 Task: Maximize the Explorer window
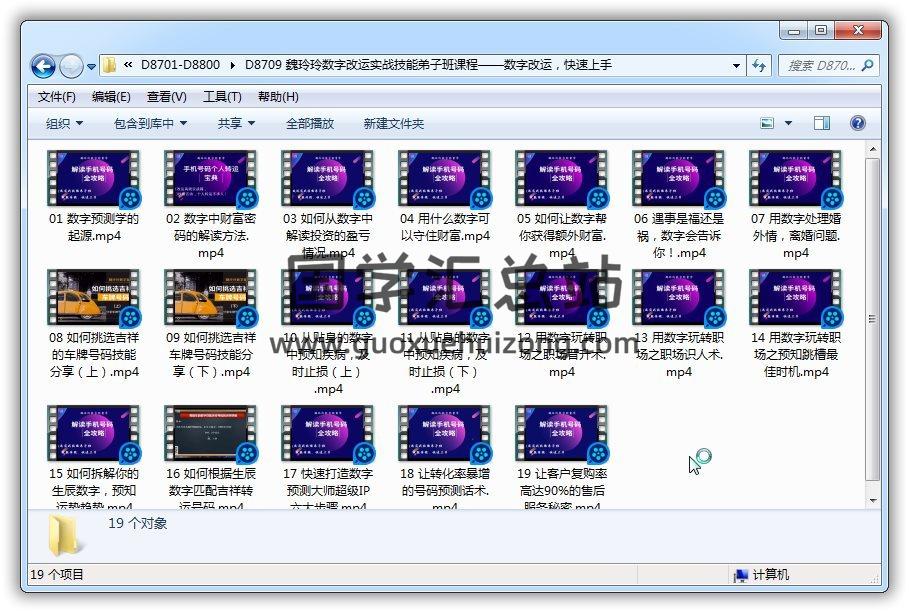point(821,30)
